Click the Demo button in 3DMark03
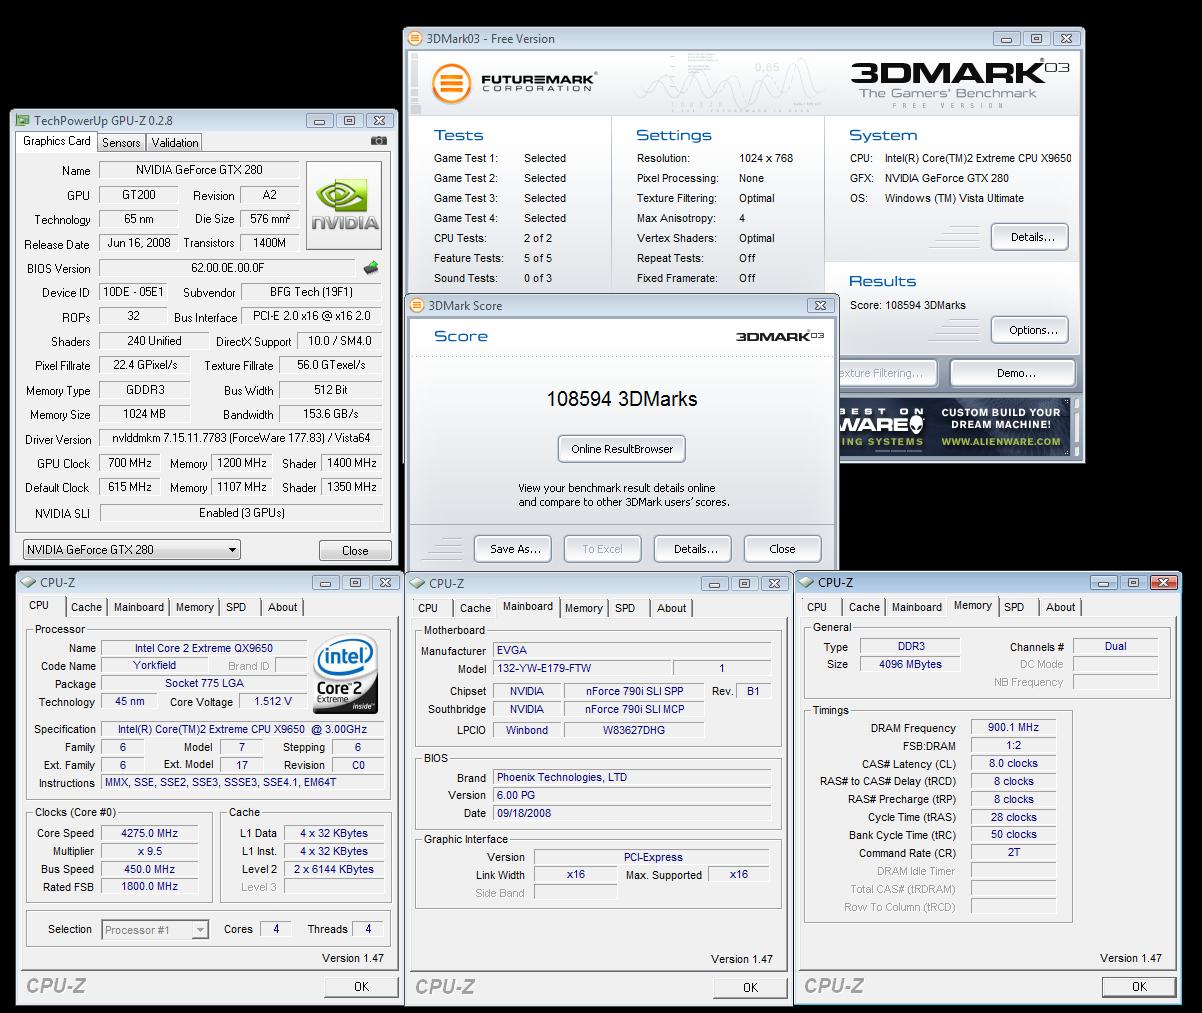Screen dimensions: 1202x1013 tap(1015, 373)
